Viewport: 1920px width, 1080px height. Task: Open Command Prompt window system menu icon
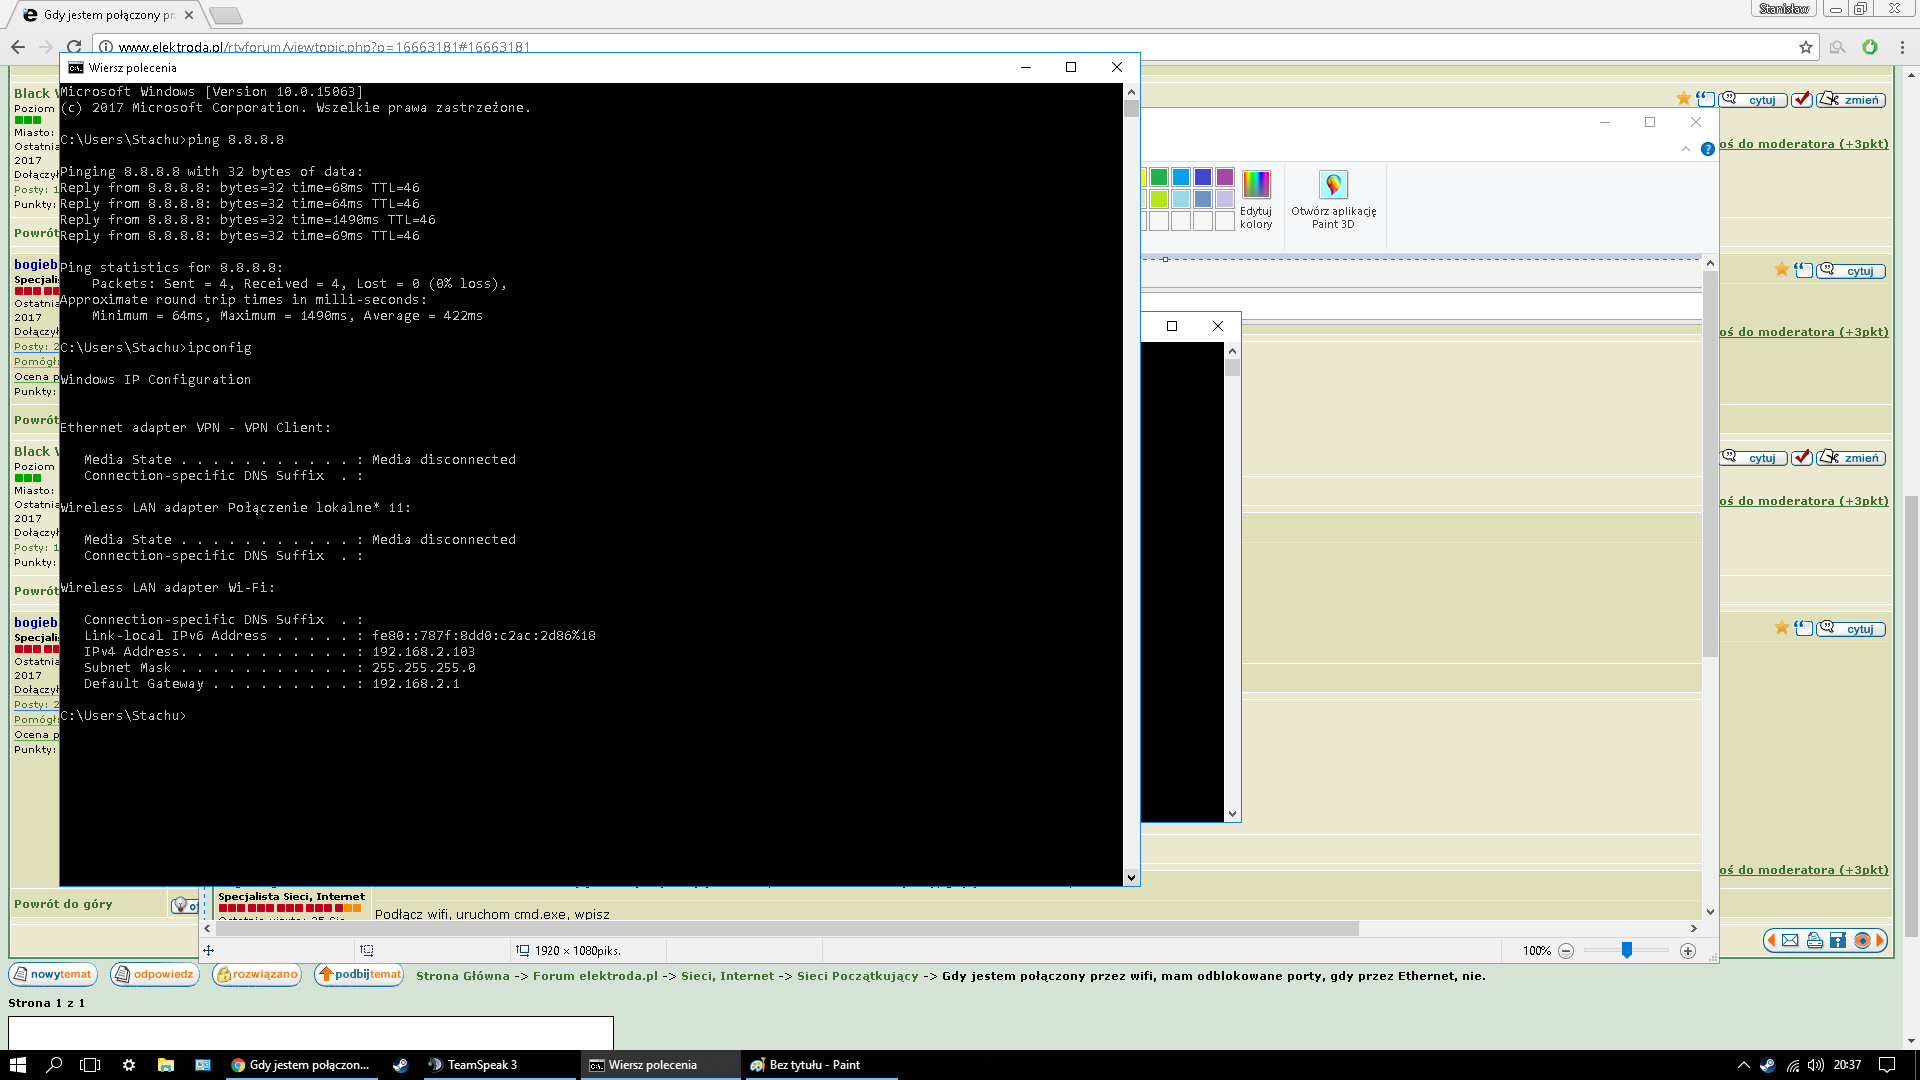76,68
